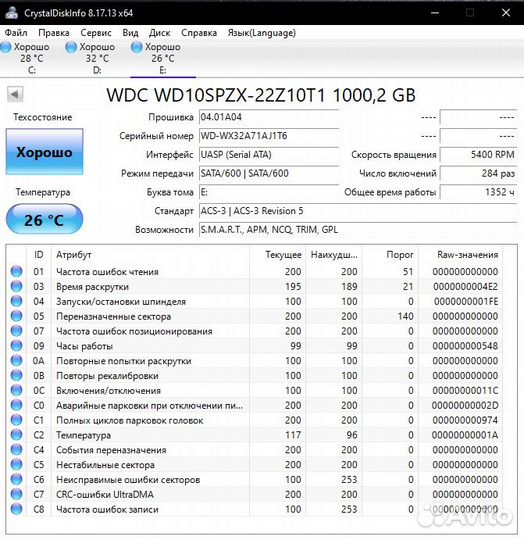Click status orb for attribute 0A
524x540 pixels.
16,360
